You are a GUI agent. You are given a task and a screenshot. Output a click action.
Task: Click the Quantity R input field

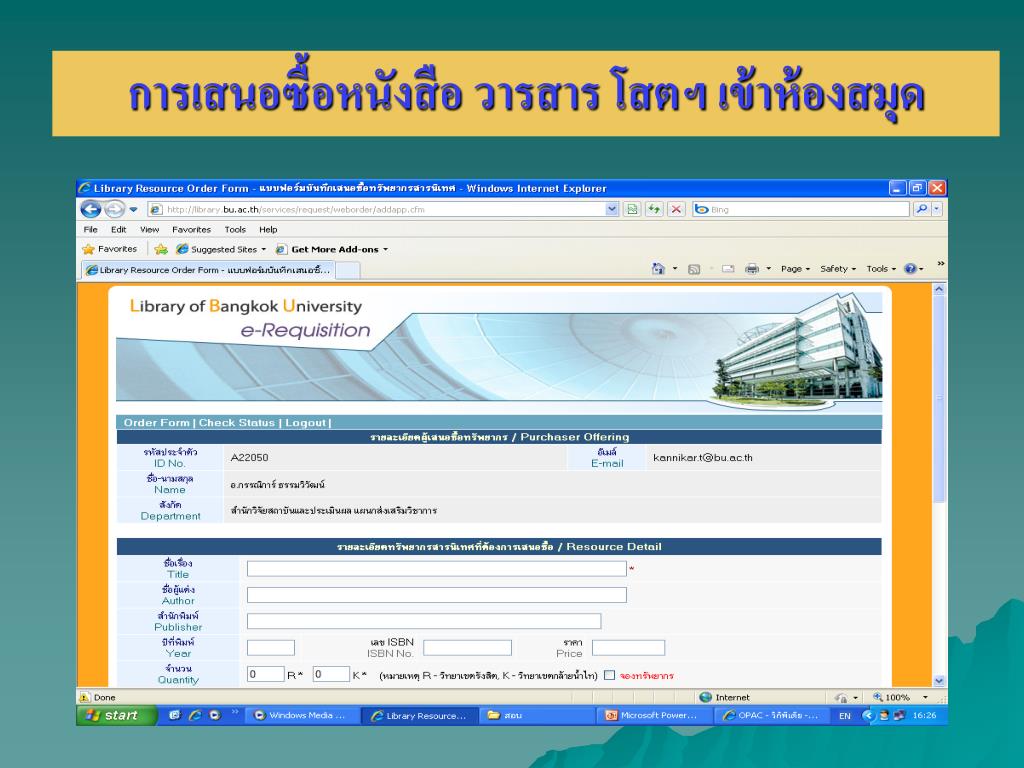click(266, 675)
